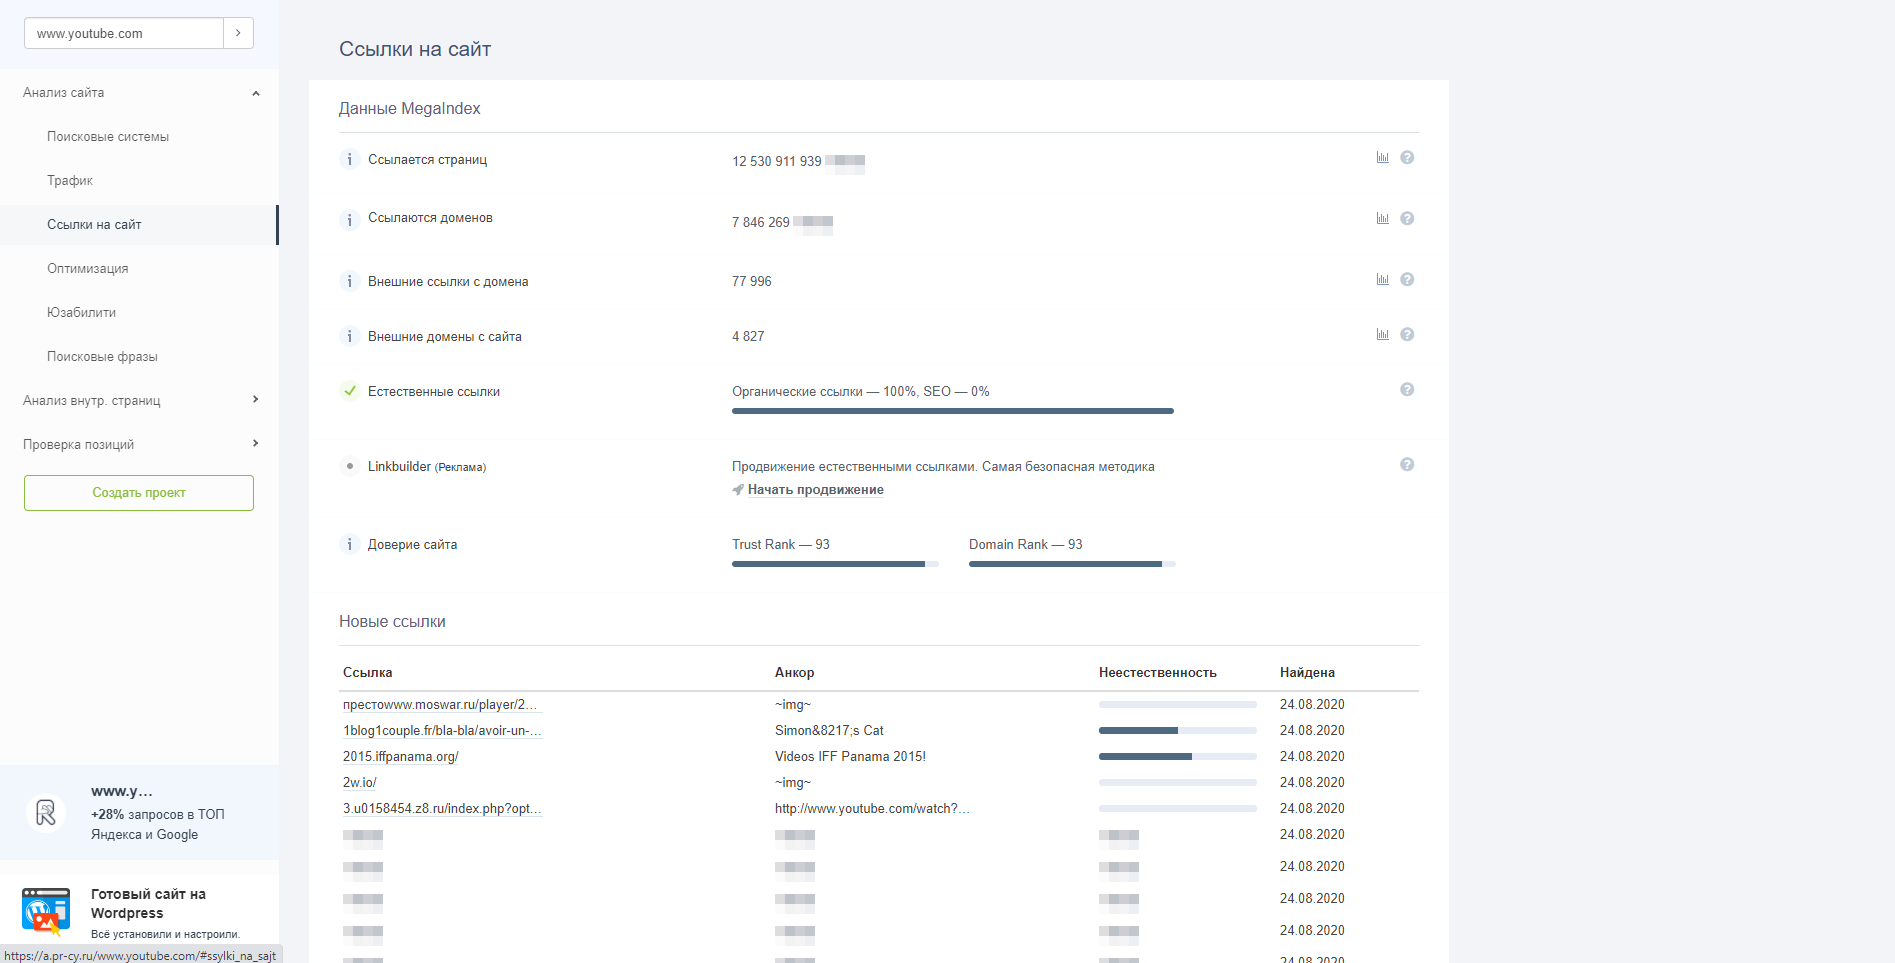The height and width of the screenshot is (963, 1895).
Task: Open the 2w.io link
Action: point(360,783)
